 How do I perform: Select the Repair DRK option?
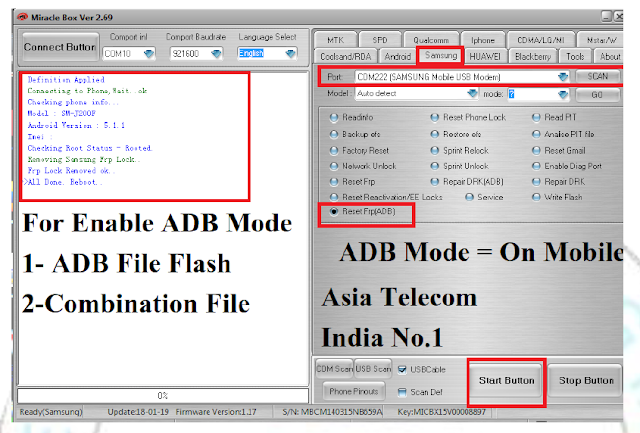pyautogui.click(x=536, y=182)
